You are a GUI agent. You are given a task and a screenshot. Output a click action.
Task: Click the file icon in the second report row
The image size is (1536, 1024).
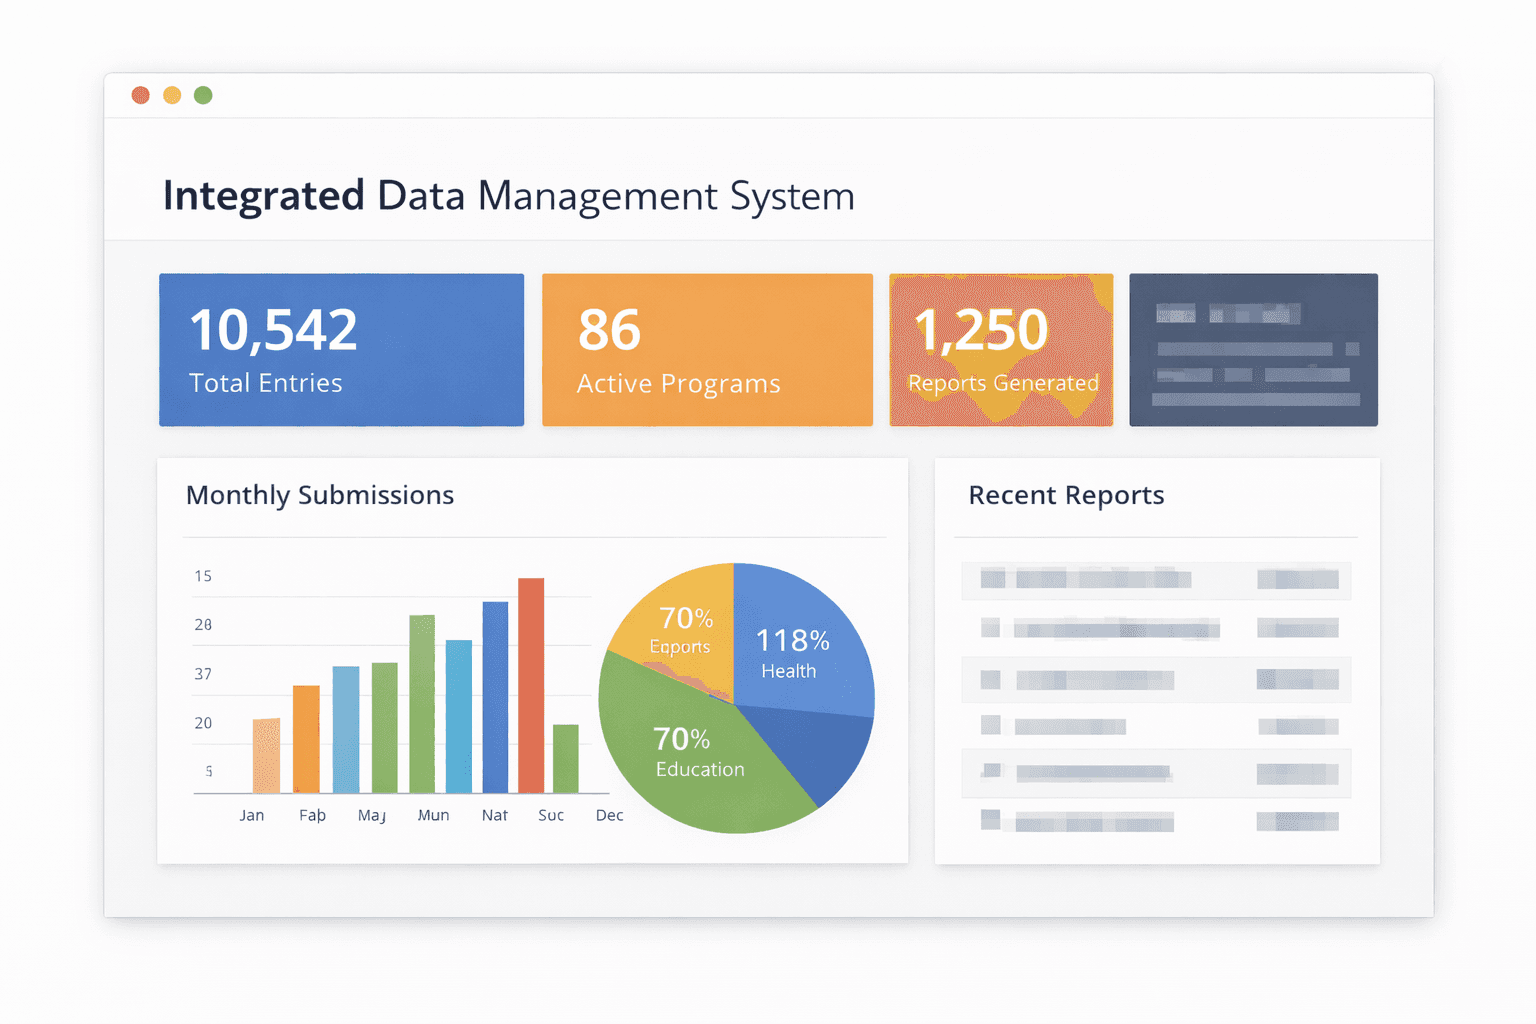click(x=990, y=628)
